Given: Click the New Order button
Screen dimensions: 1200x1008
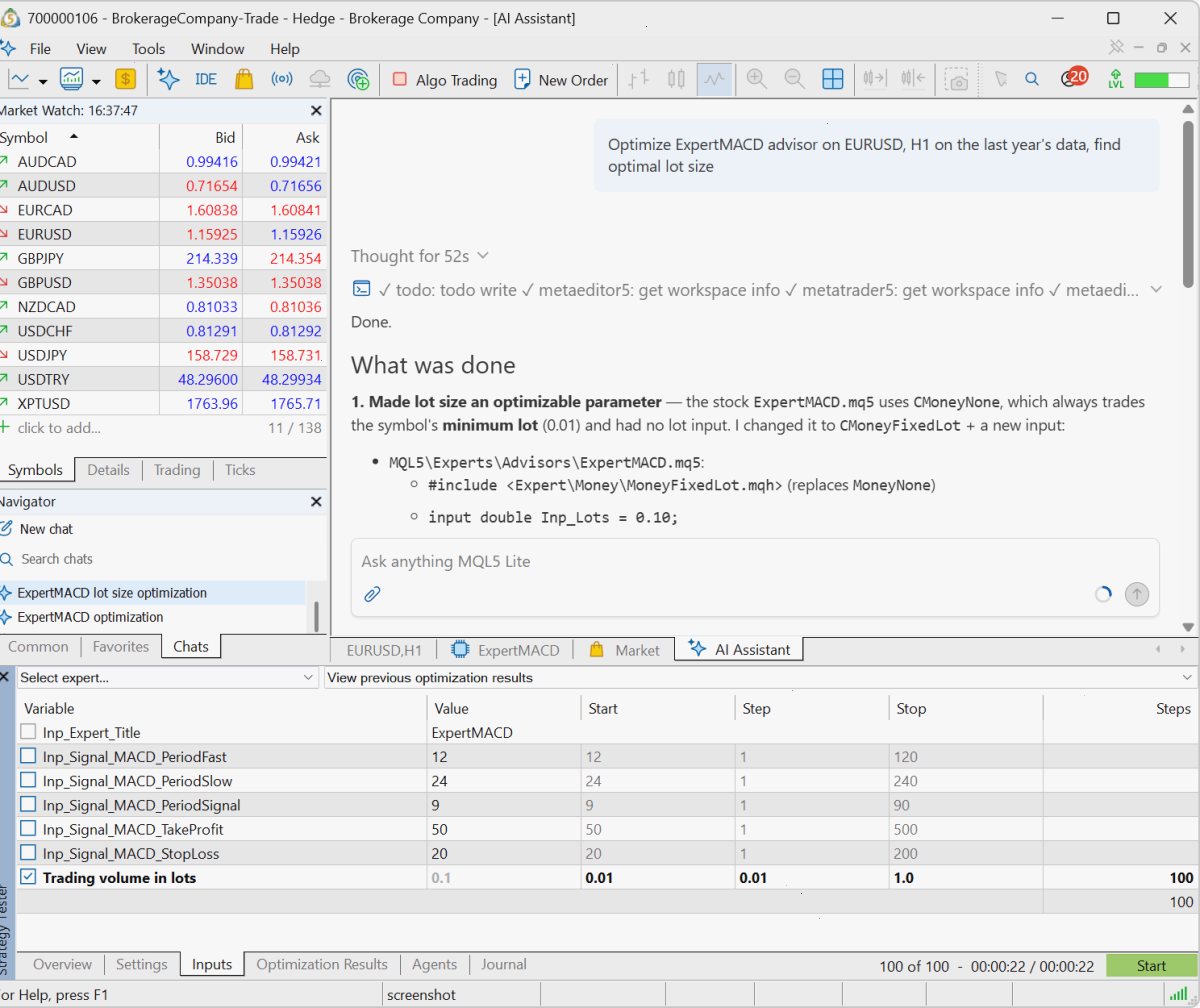Looking at the screenshot, I should 561,80.
